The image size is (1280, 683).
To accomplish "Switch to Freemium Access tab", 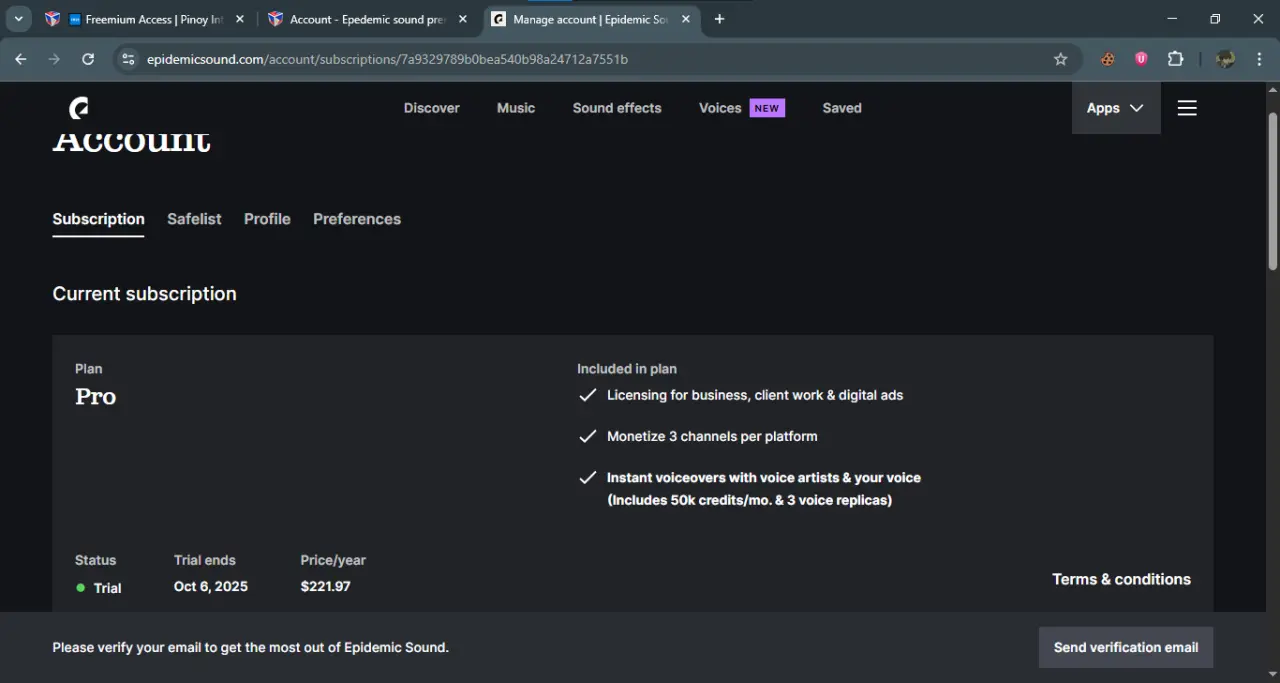I will click(x=144, y=19).
